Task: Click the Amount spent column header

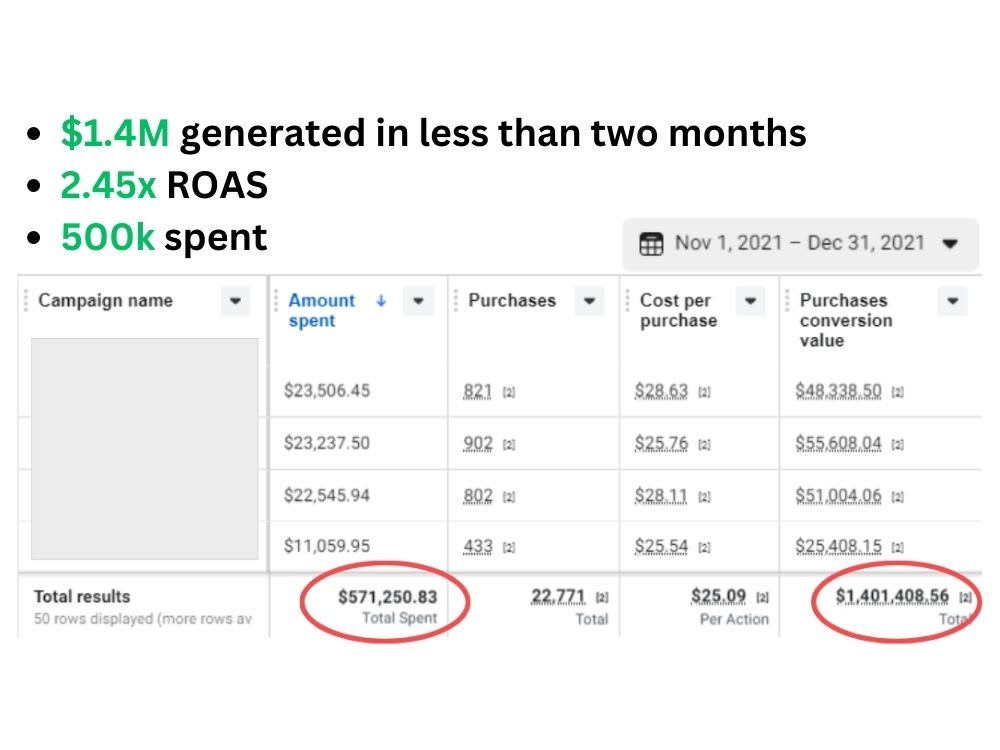Action: click(x=321, y=311)
